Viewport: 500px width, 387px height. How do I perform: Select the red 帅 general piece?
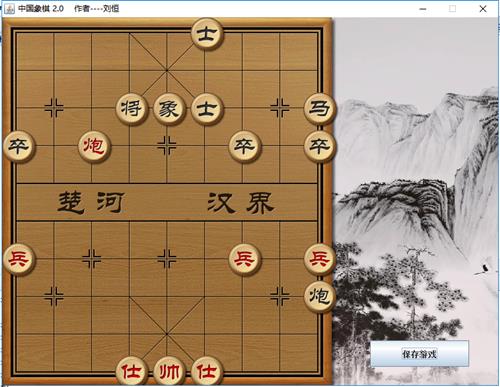[x=169, y=371]
